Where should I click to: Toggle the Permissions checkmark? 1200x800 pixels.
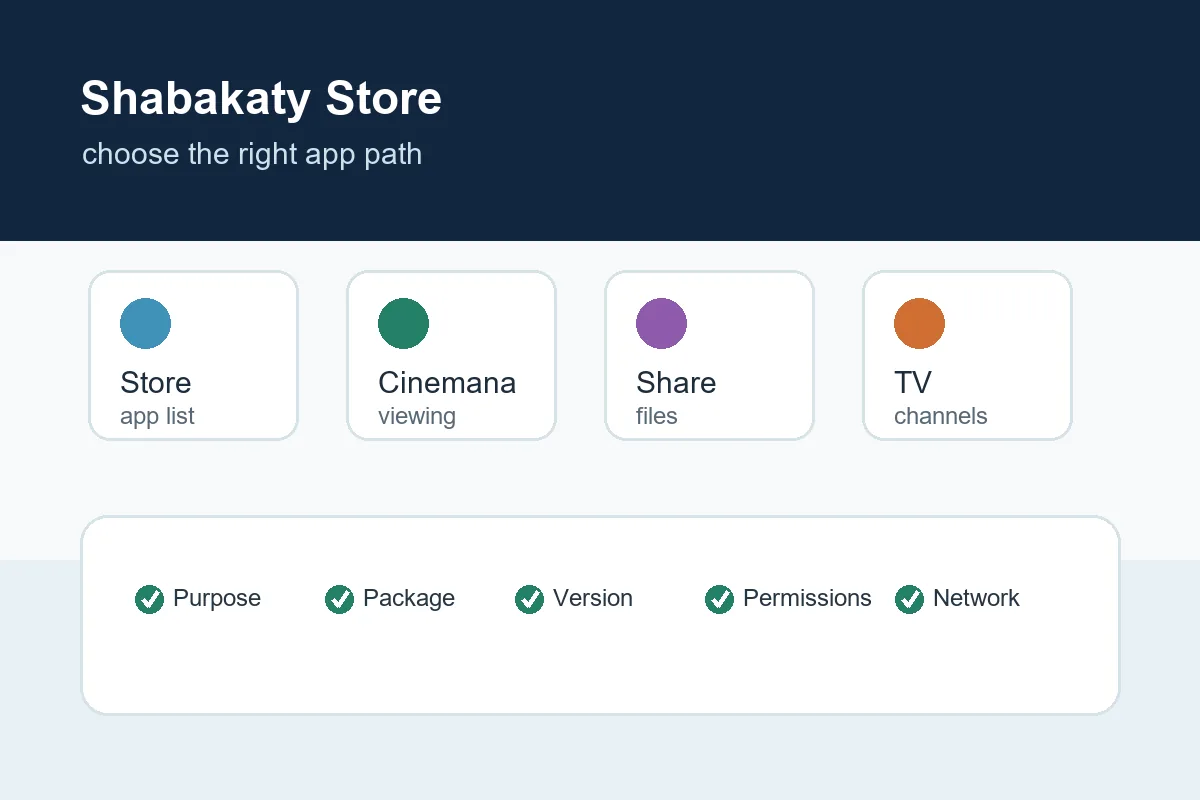click(720, 599)
